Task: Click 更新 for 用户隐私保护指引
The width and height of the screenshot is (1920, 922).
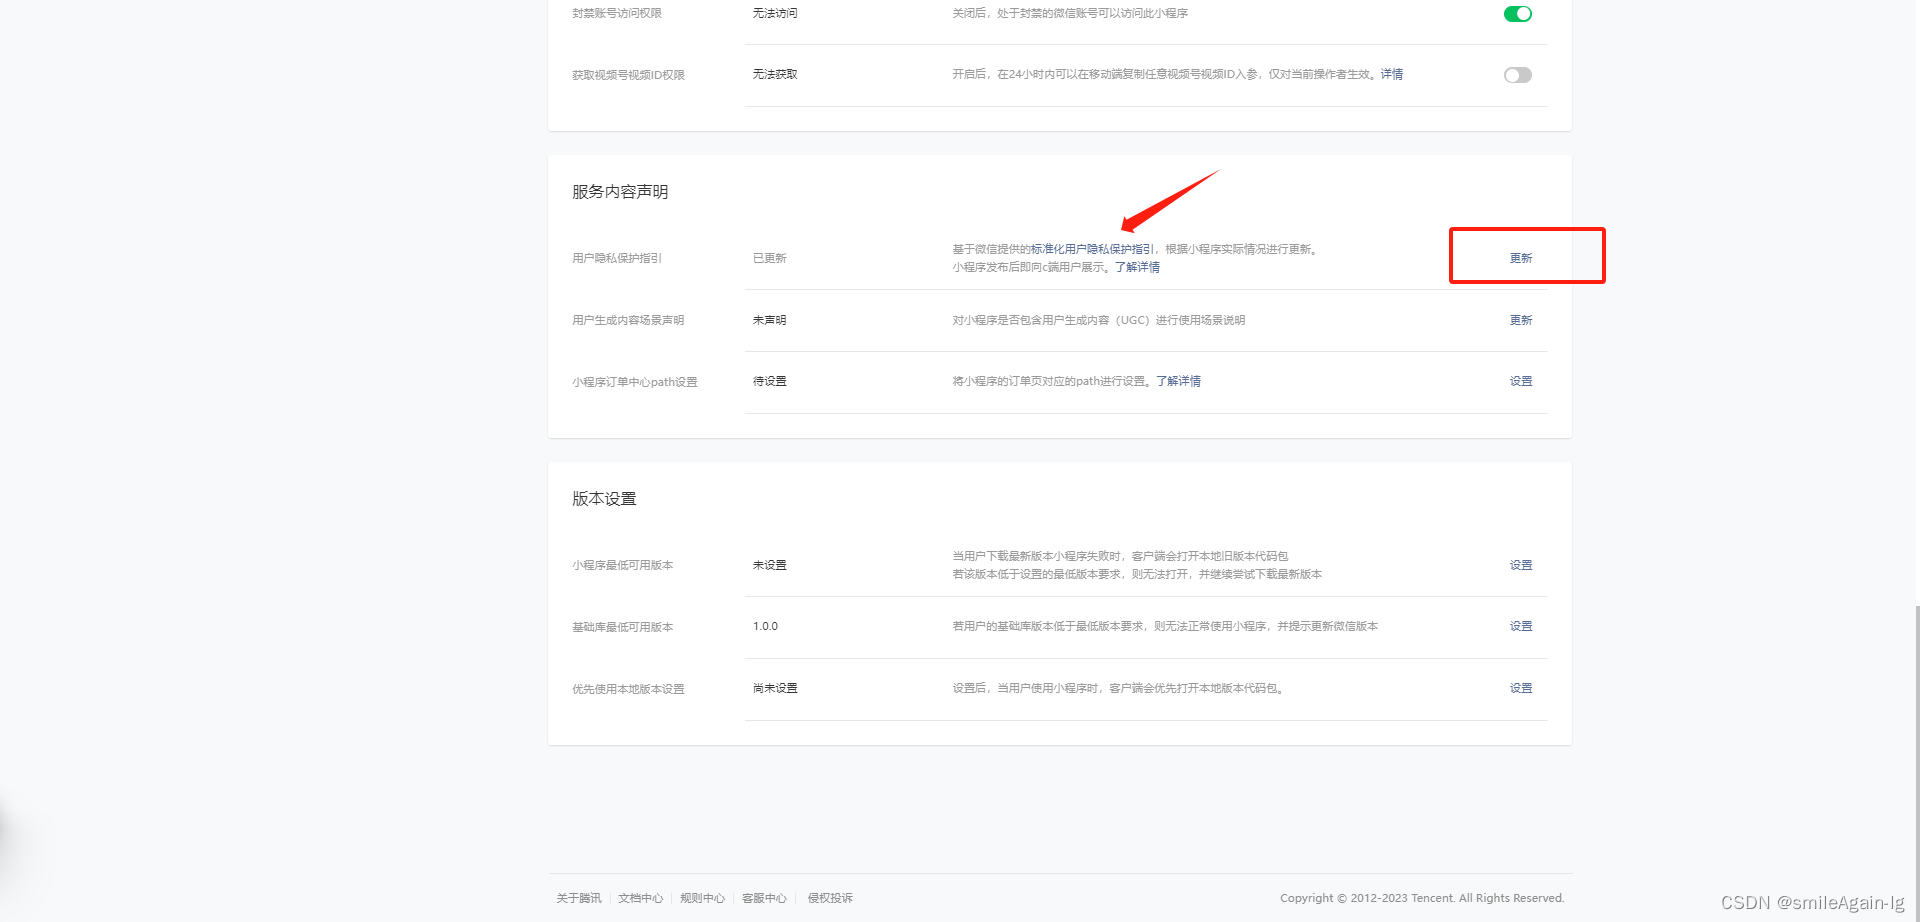Action: click(x=1521, y=258)
